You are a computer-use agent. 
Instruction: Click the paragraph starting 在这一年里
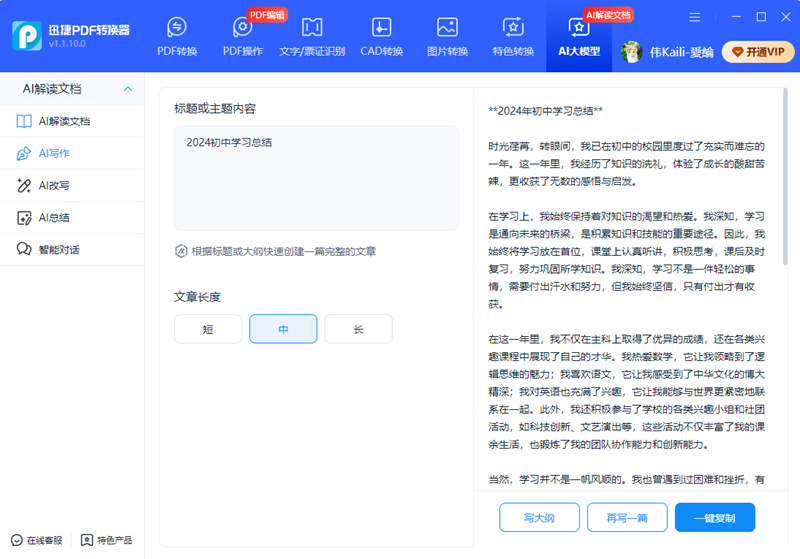point(627,392)
